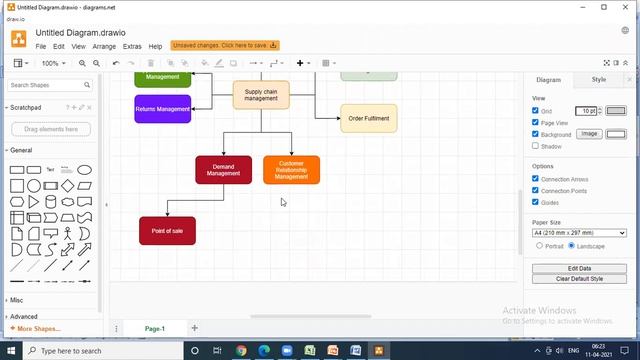Select the Portrait orientation radio button

(x=539, y=246)
